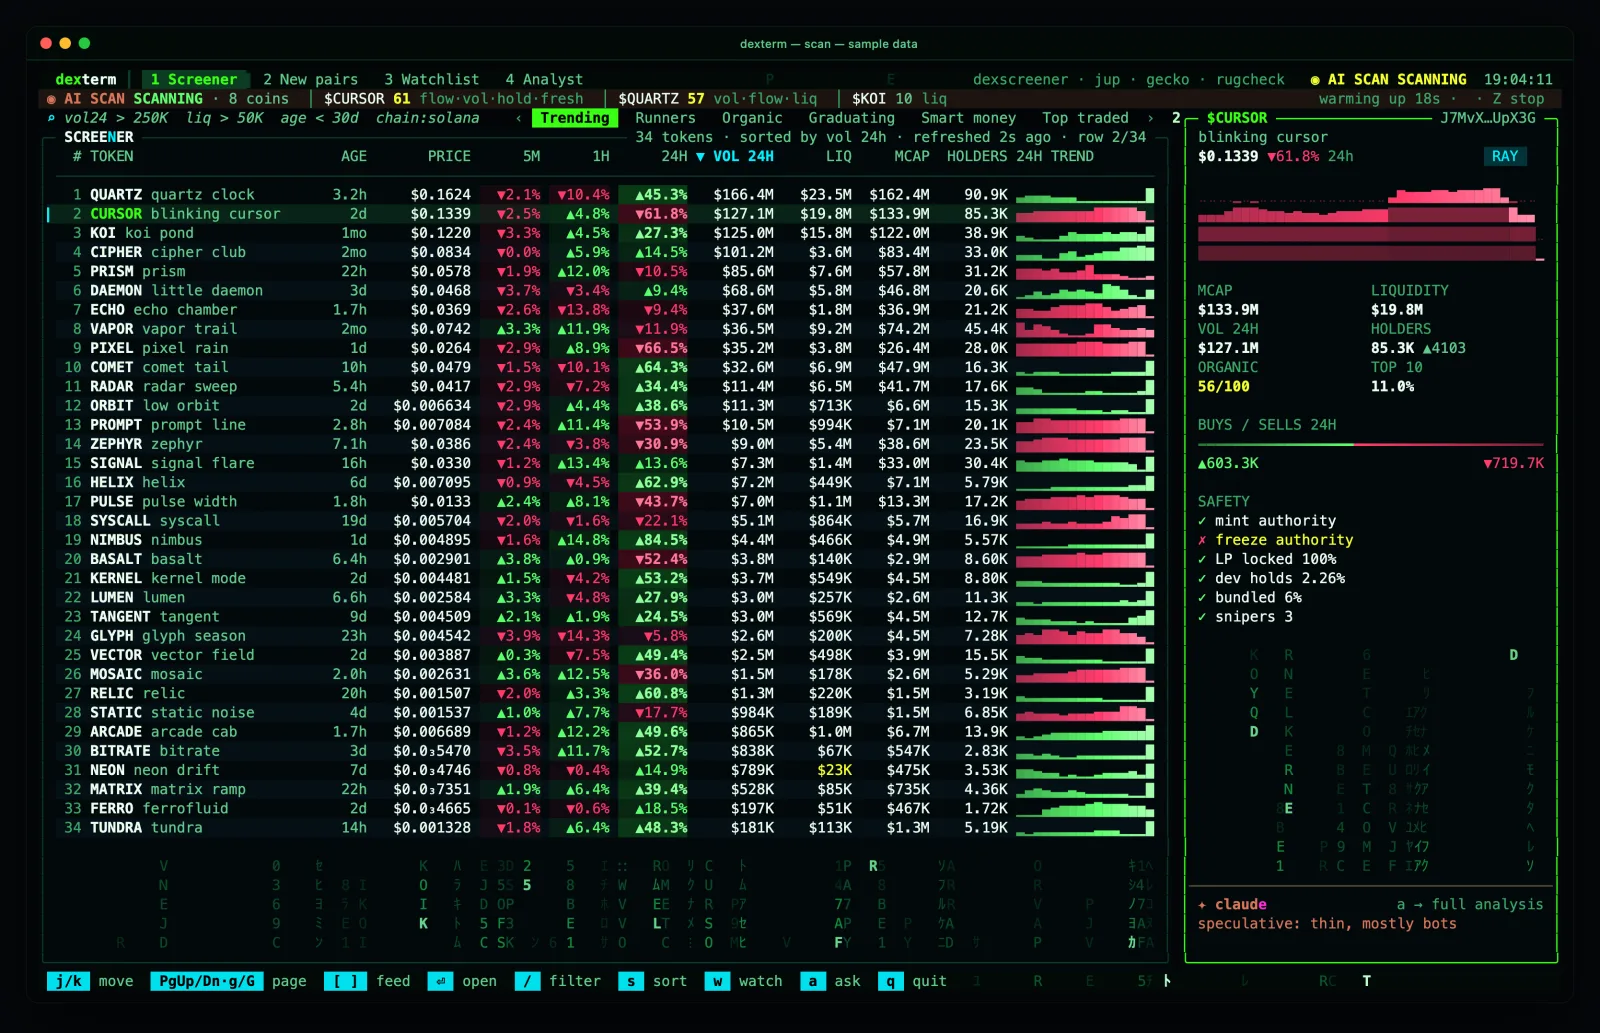Open the jup link

1107,79
